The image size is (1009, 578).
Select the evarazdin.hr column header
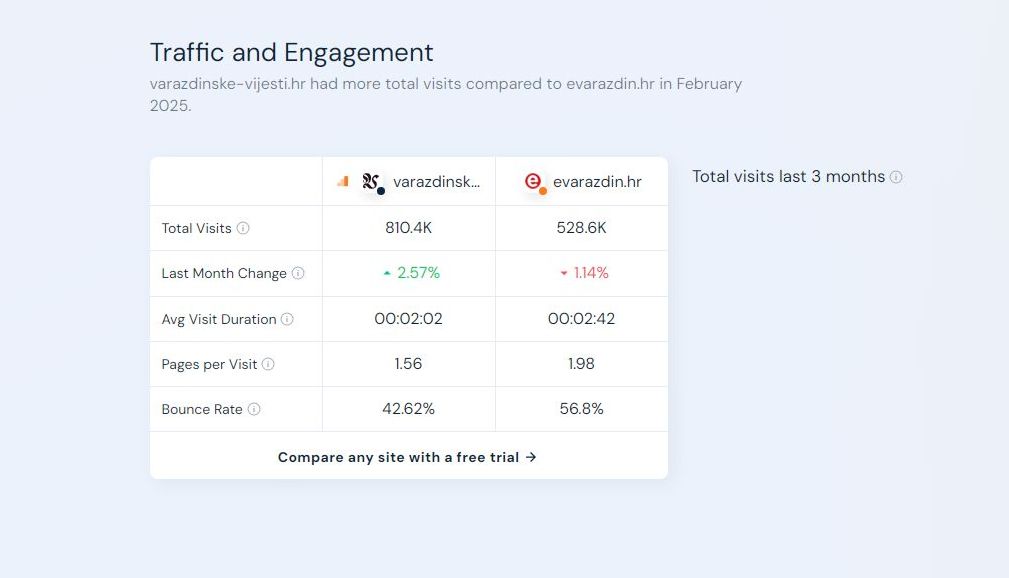pyautogui.click(x=582, y=182)
